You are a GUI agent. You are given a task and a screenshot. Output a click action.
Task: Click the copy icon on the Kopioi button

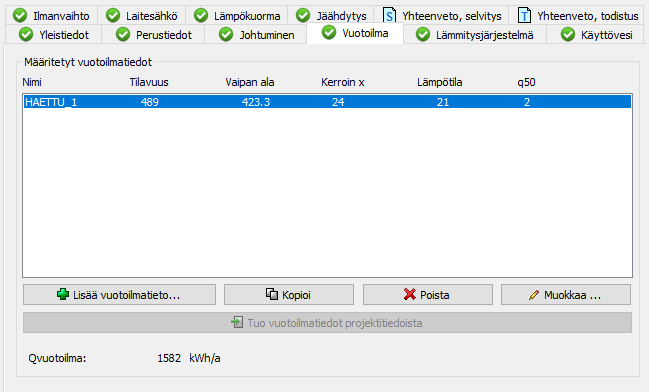click(272, 294)
